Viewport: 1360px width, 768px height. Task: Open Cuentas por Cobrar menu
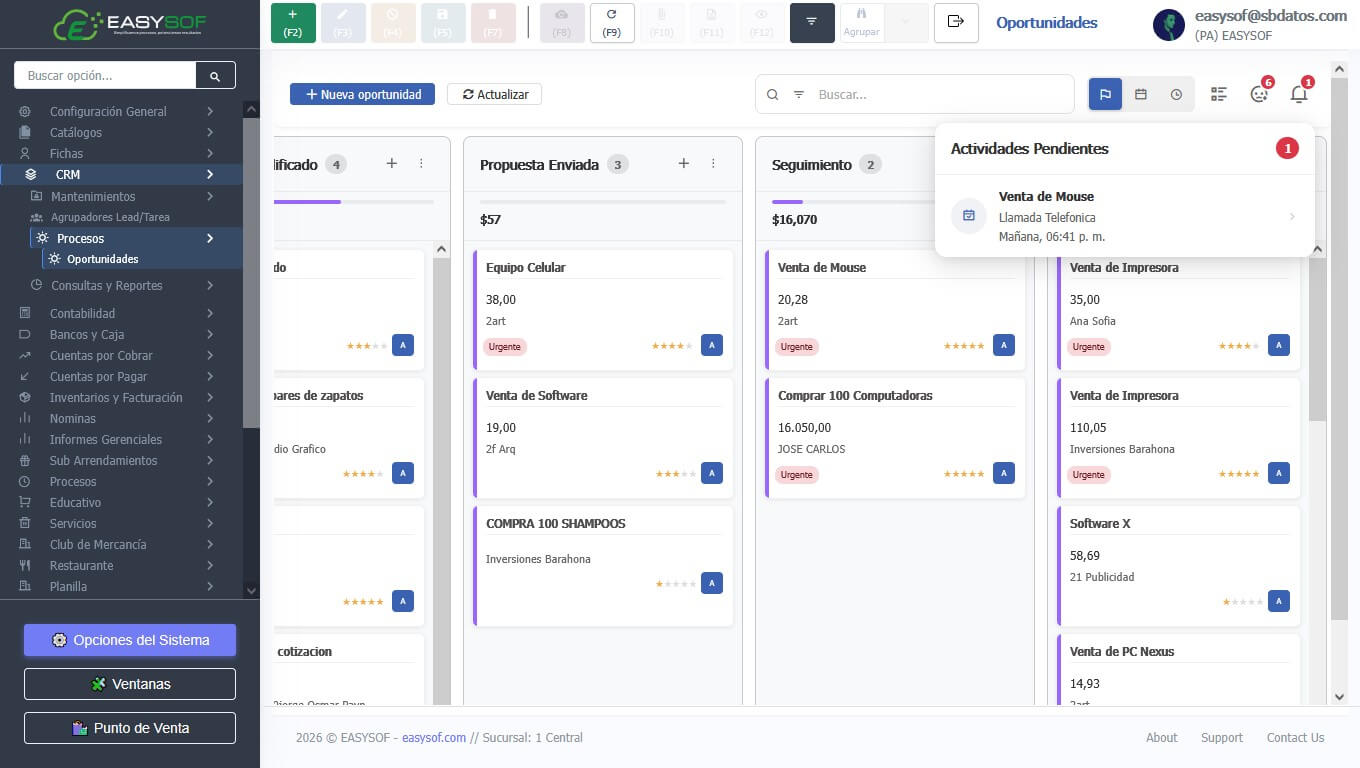coord(120,355)
